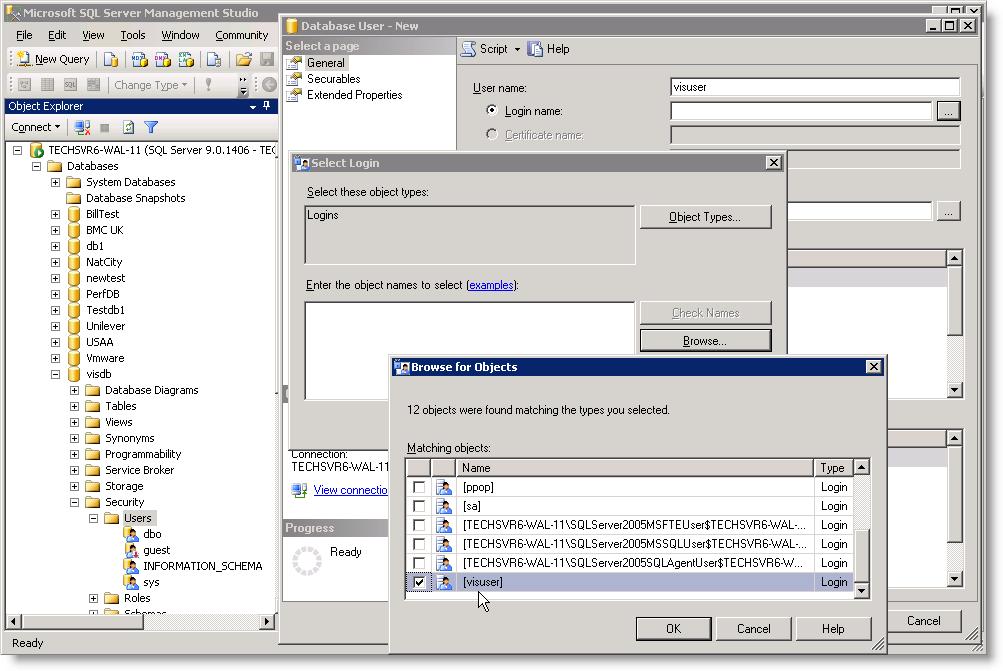Open the examples link in Select Login
Image resolution: width=1003 pixels, height=671 pixels.
[x=491, y=285]
